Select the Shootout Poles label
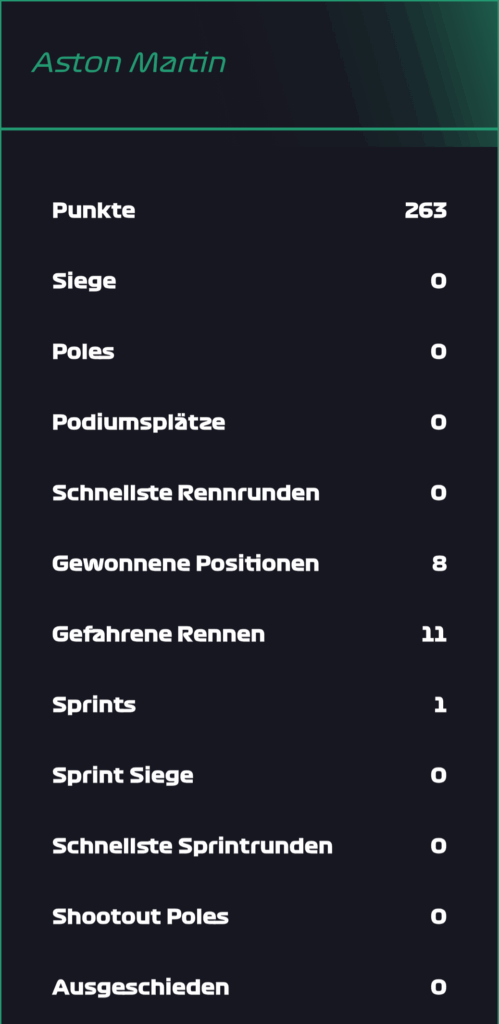Image resolution: width=499 pixels, height=1024 pixels. pos(140,916)
